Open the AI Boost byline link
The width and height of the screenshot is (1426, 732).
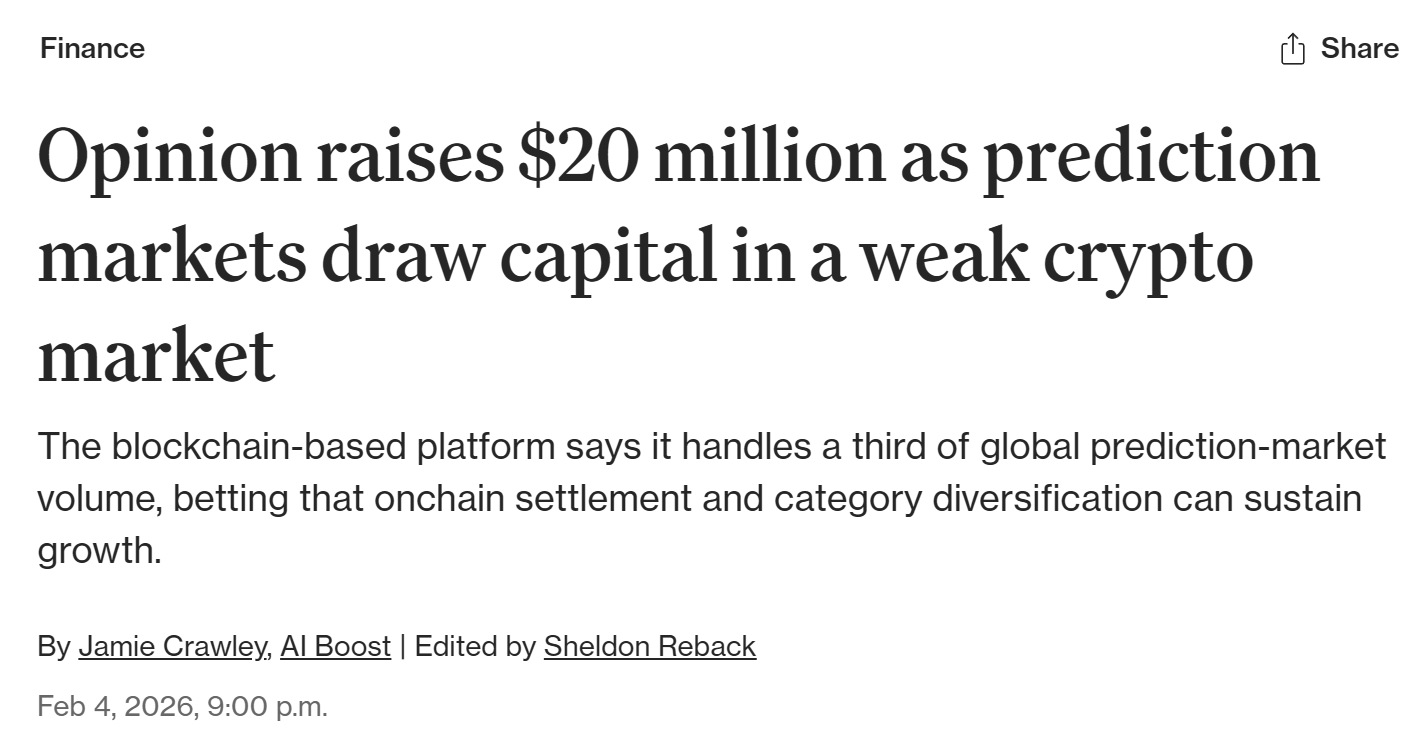[335, 646]
